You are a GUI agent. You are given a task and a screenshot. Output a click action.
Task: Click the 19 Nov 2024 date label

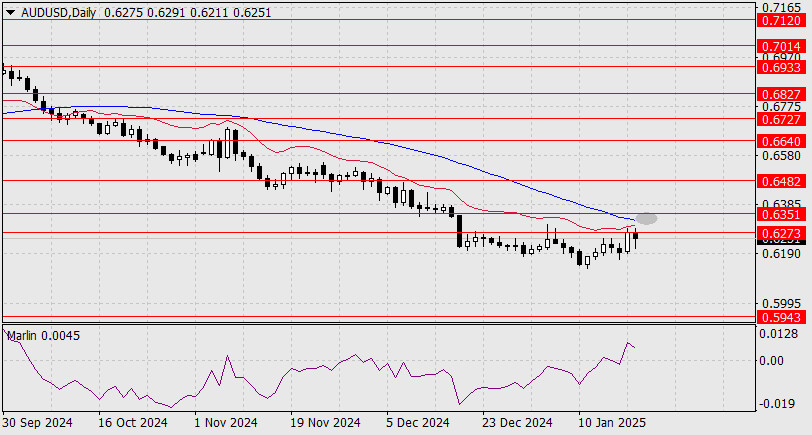click(x=325, y=423)
